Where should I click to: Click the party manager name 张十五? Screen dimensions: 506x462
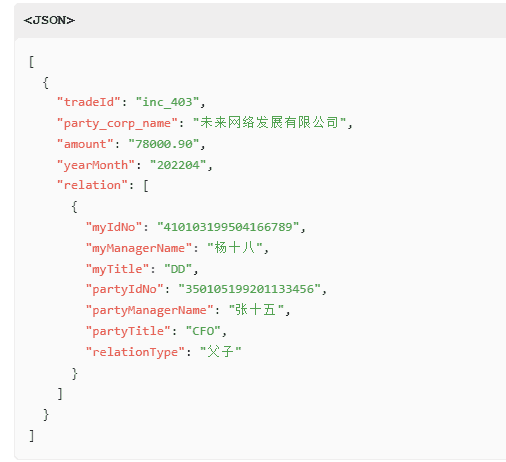pos(256,310)
